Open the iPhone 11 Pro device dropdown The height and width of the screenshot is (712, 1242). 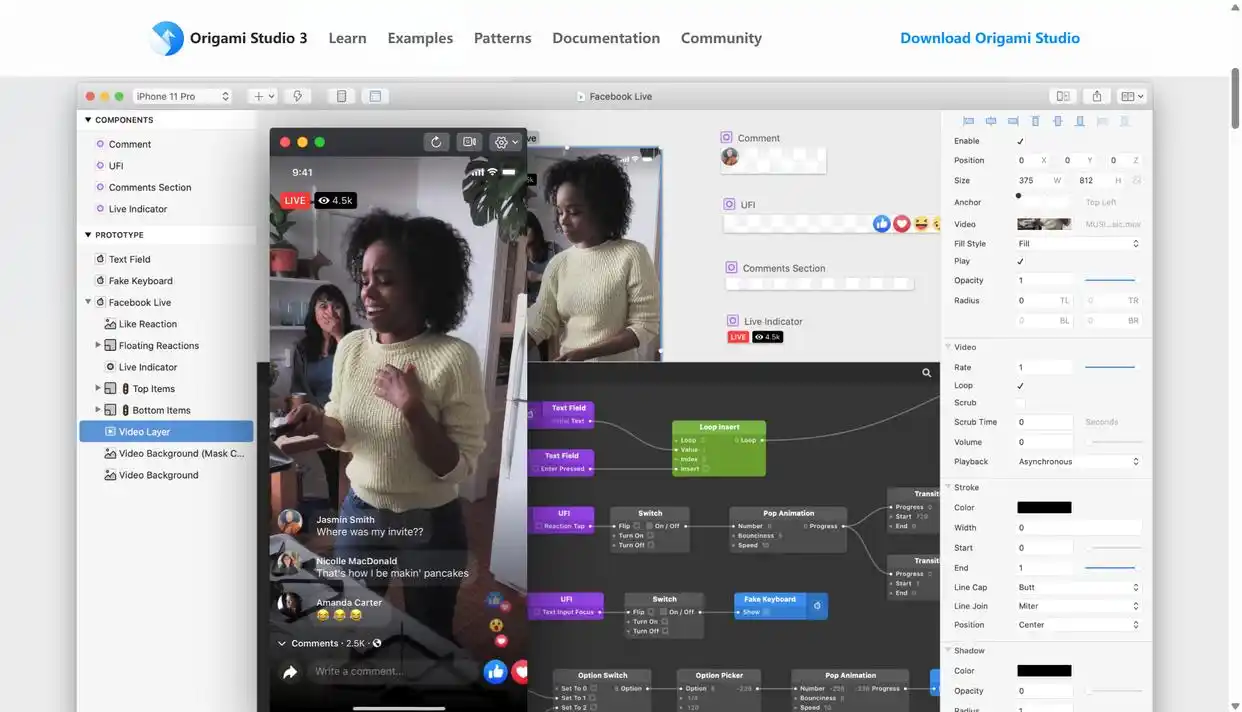pyautogui.click(x=182, y=96)
